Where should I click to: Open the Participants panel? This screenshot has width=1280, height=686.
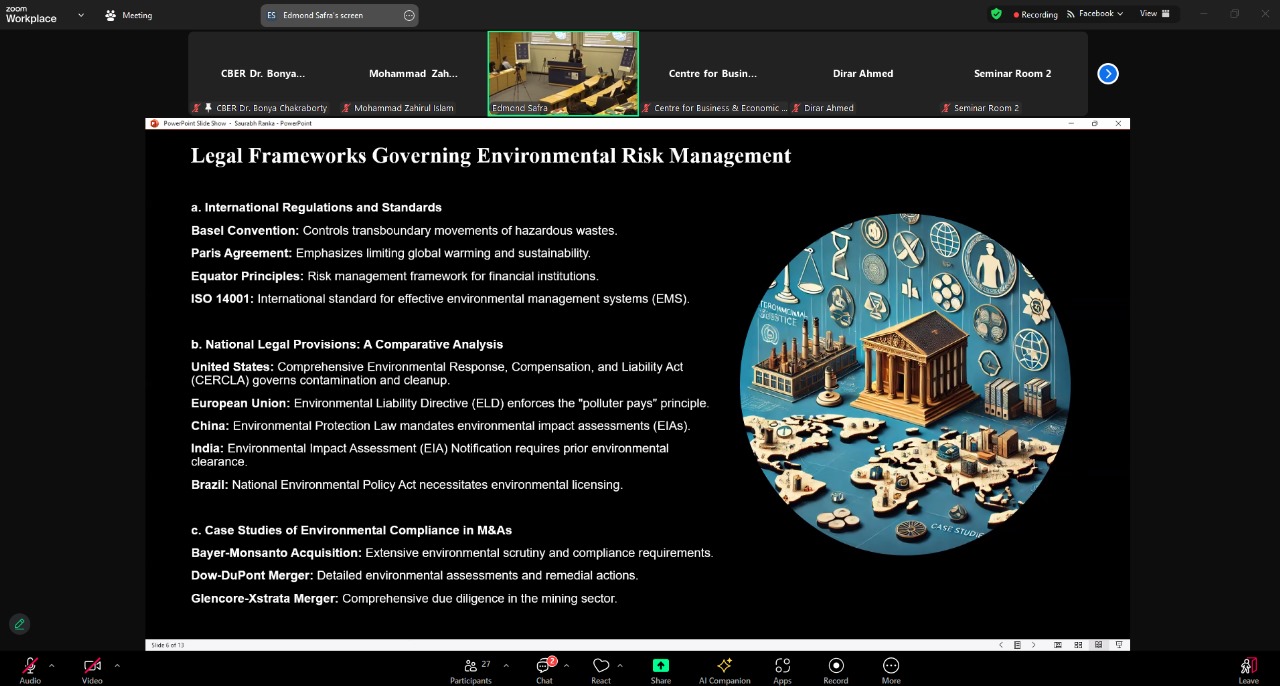(x=471, y=669)
